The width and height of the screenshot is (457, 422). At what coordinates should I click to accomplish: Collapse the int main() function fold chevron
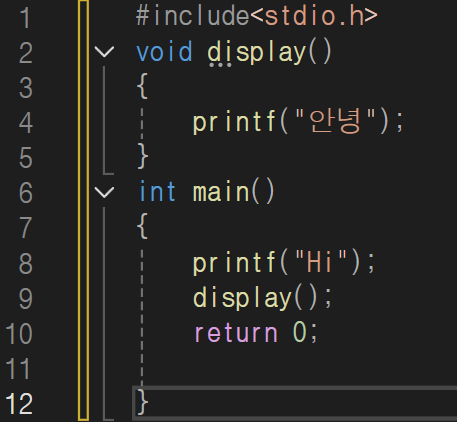104,192
